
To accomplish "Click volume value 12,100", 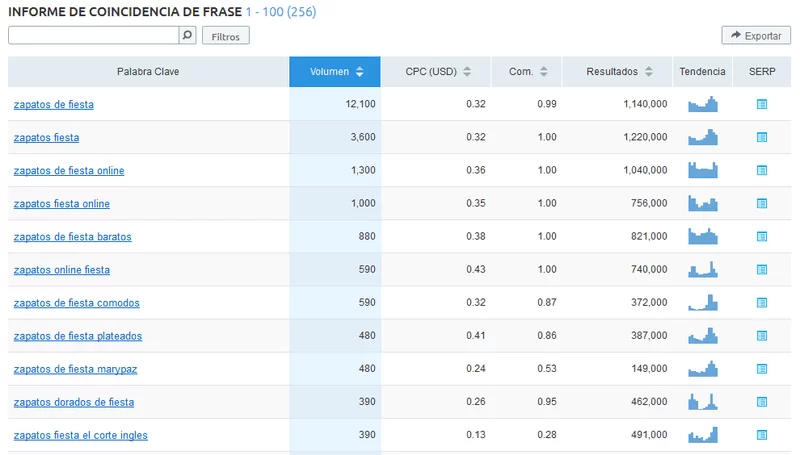I will 360,104.
